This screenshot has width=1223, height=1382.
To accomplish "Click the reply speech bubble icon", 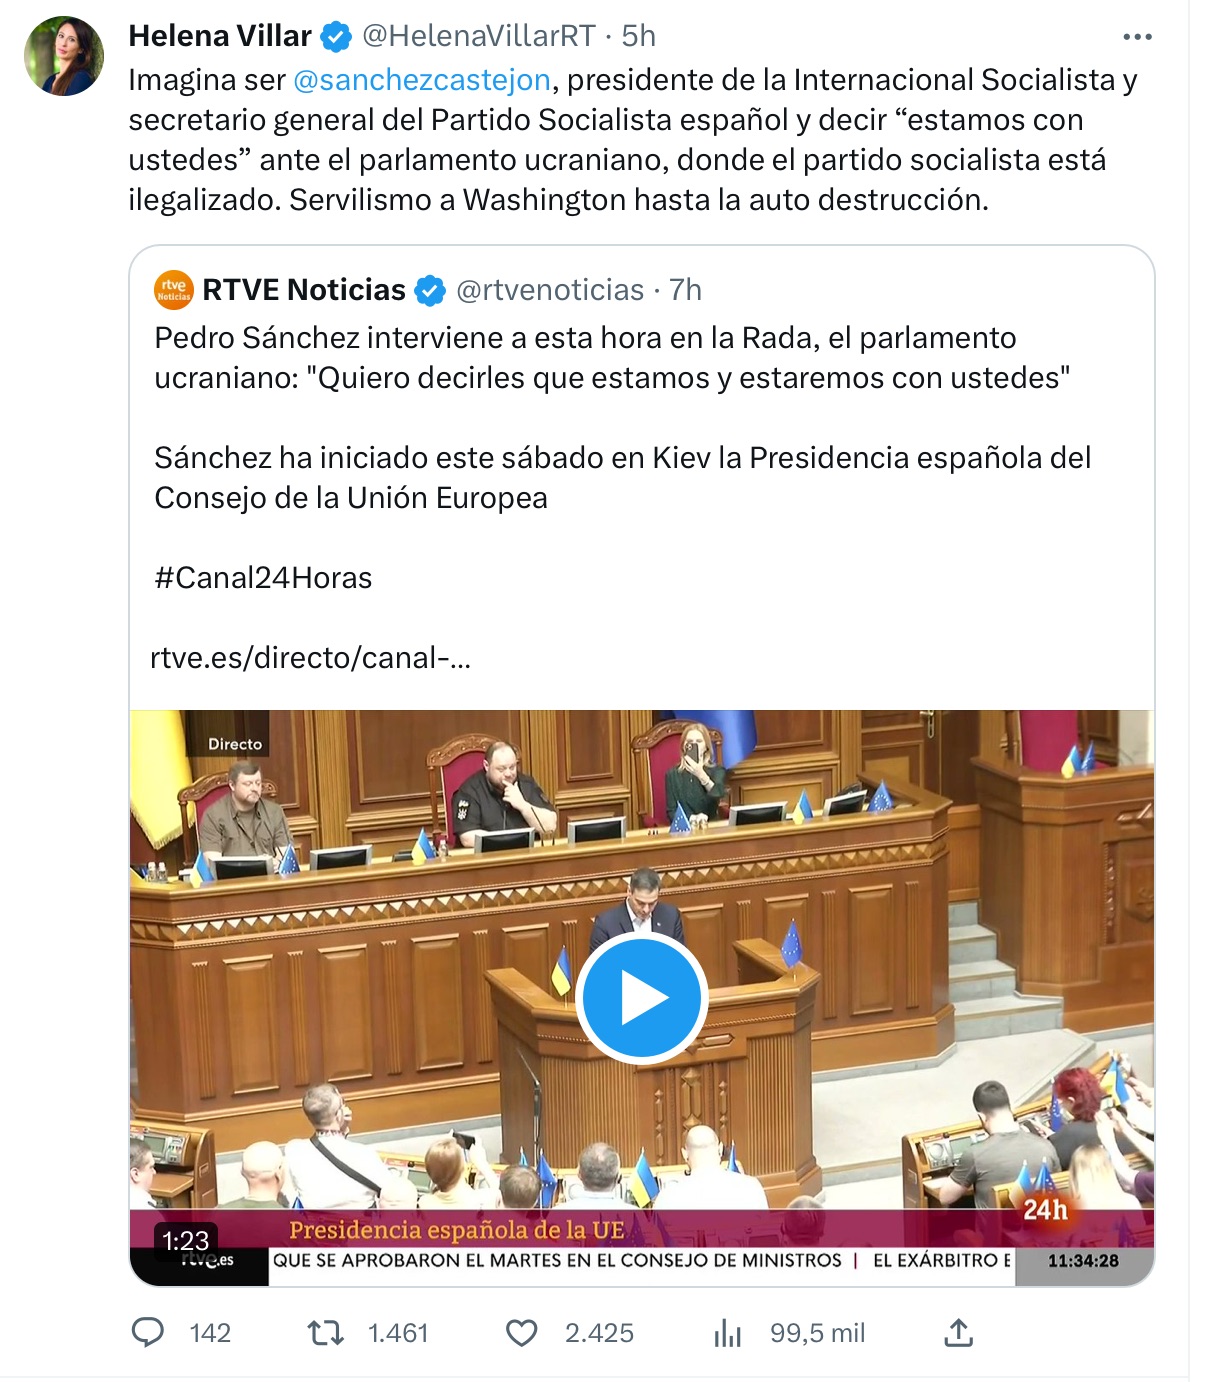I will coord(148,1332).
